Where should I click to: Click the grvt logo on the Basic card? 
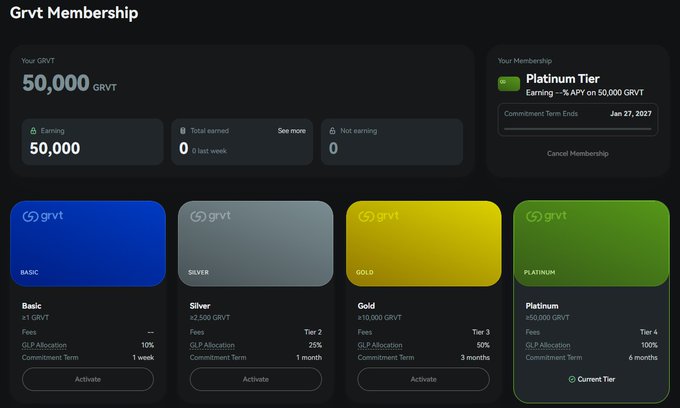point(42,216)
